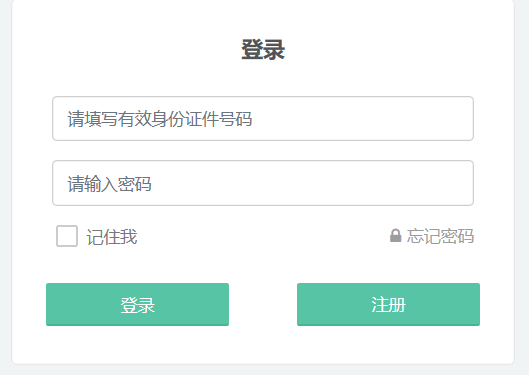The width and height of the screenshot is (529, 375).
Task: Click the 记住我 label text
Action: [x=112, y=237]
